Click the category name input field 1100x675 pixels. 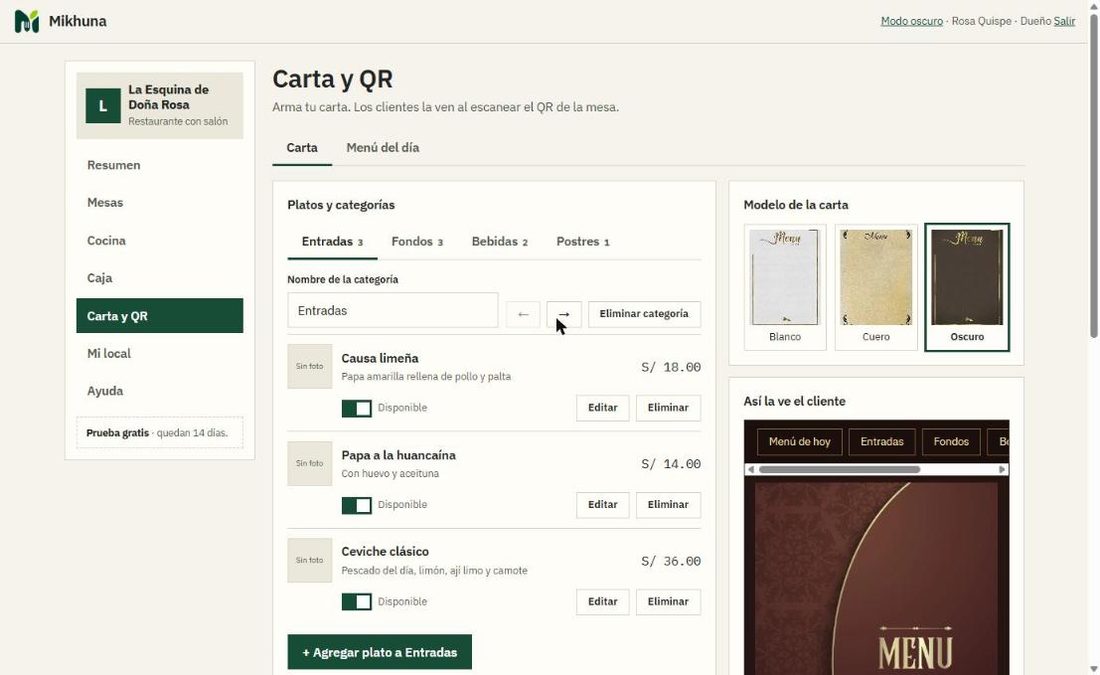[393, 310]
